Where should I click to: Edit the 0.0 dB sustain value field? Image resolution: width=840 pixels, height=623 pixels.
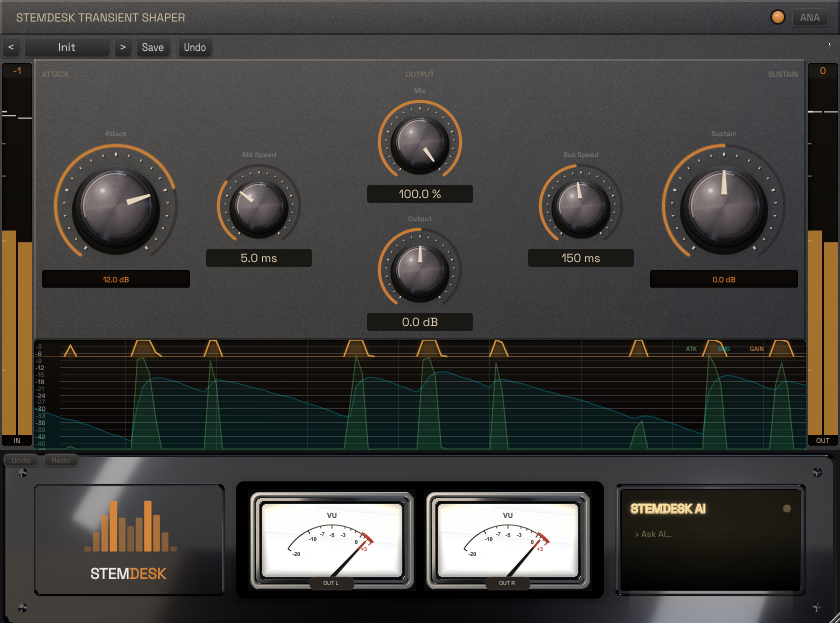pos(724,279)
